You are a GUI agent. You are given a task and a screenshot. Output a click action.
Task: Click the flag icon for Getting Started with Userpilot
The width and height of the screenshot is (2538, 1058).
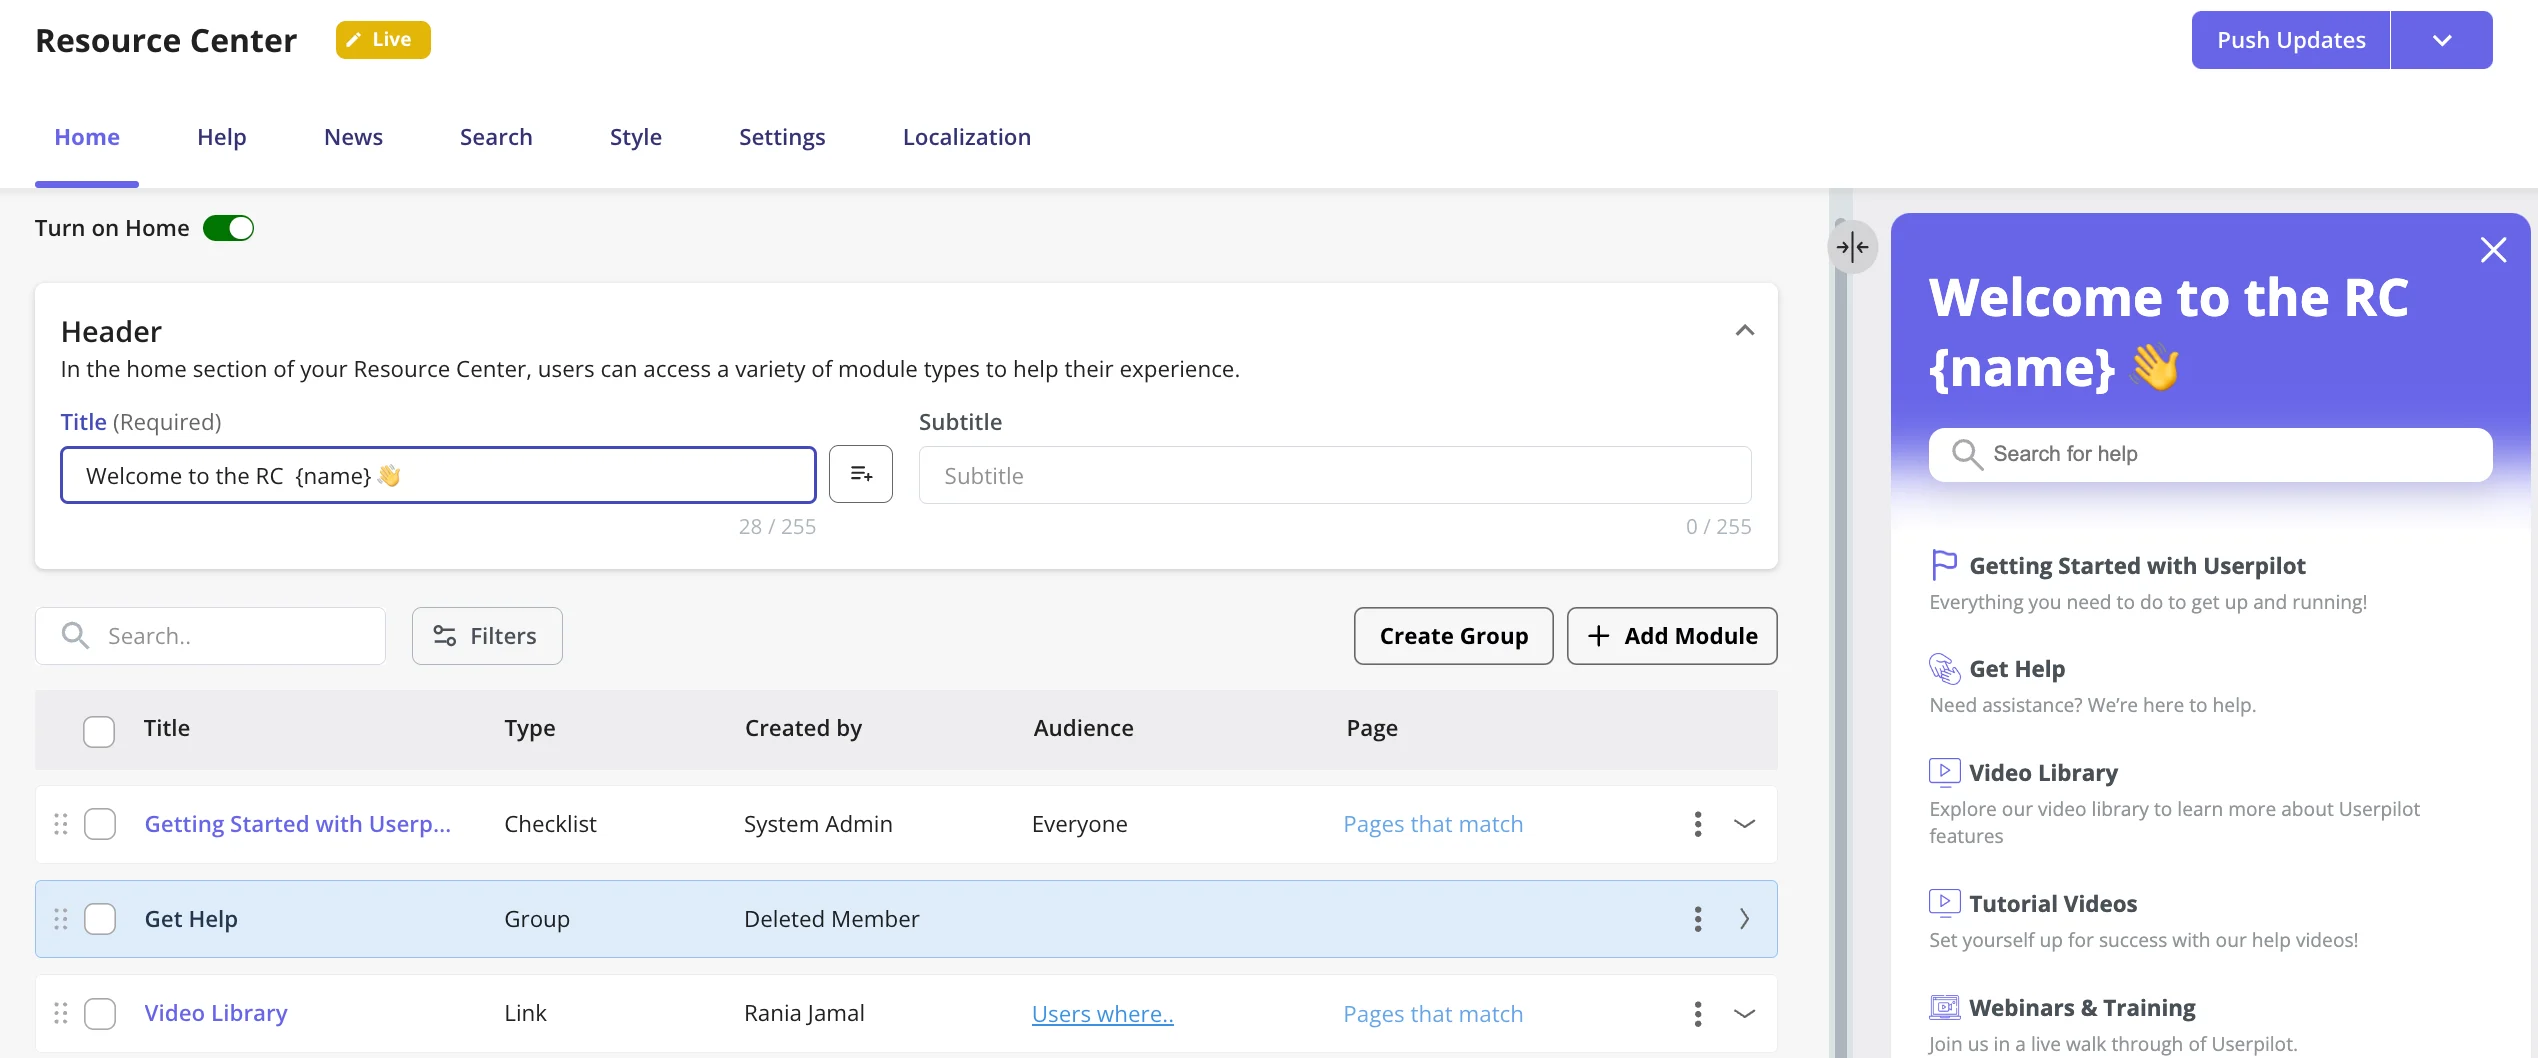pyautogui.click(x=1944, y=565)
